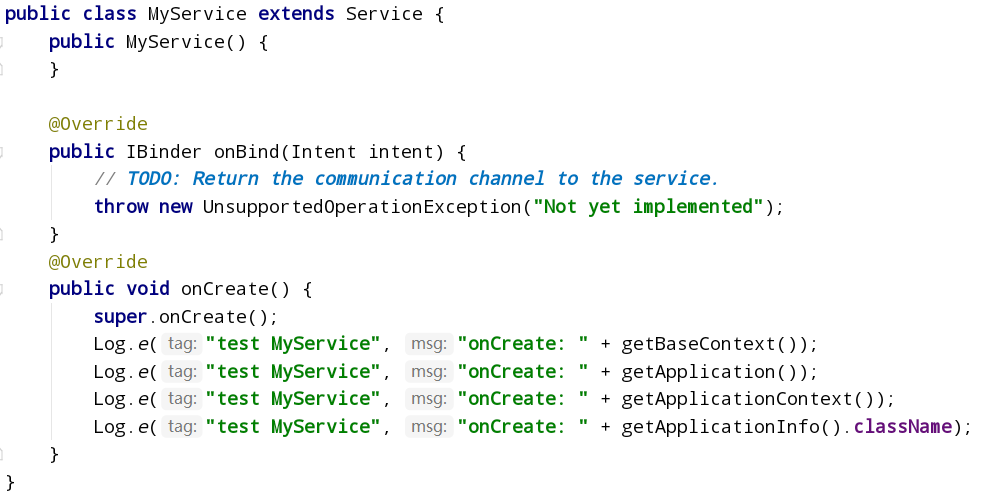Screen dimensions: 996x491
Task: Click the tag: hint on the getBaseContext line
Action: pos(182,344)
